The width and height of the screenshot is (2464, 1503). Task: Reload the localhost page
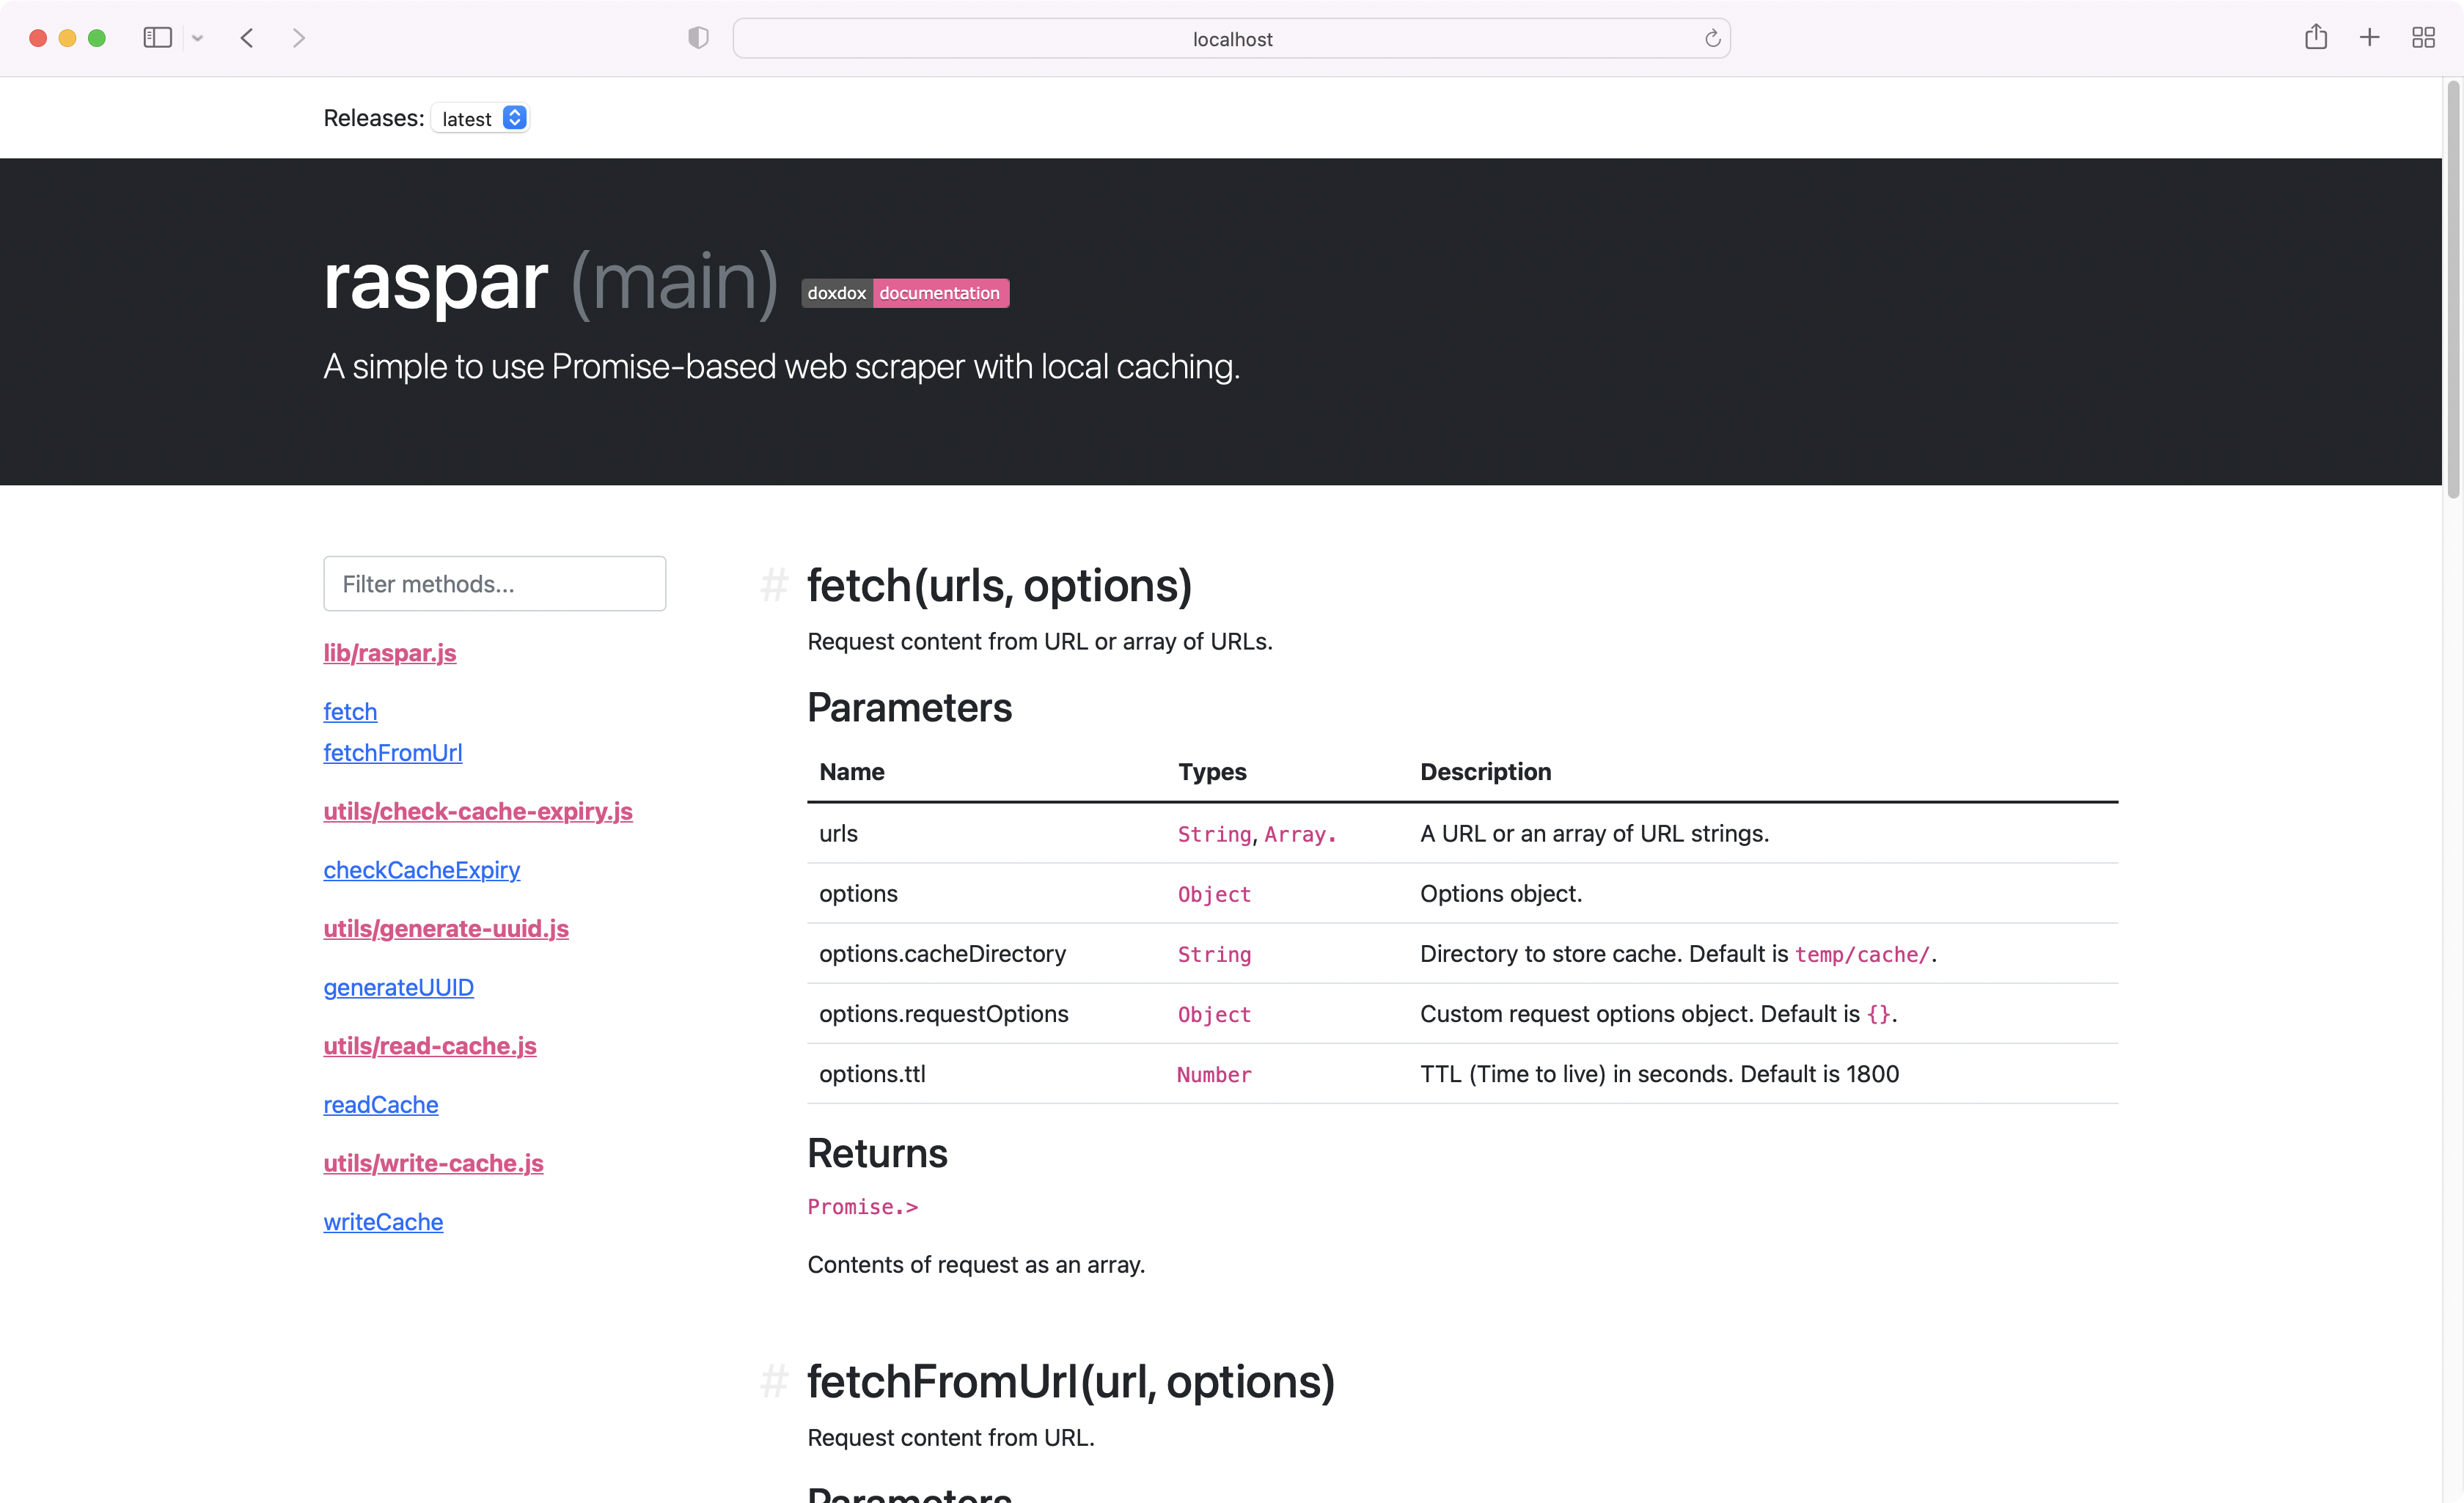tap(1713, 38)
